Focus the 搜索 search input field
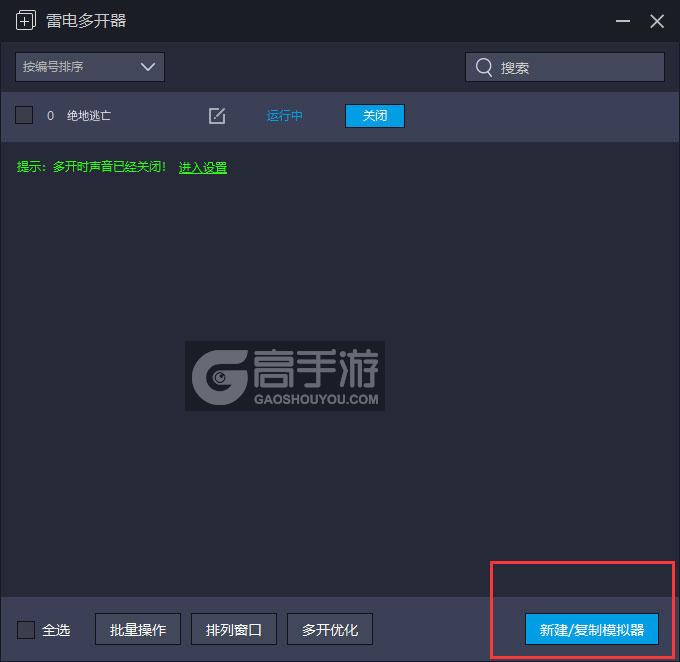 tap(565, 67)
